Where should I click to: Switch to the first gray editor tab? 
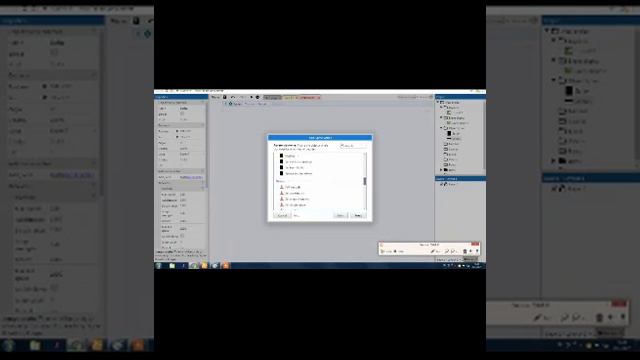(x=272, y=98)
